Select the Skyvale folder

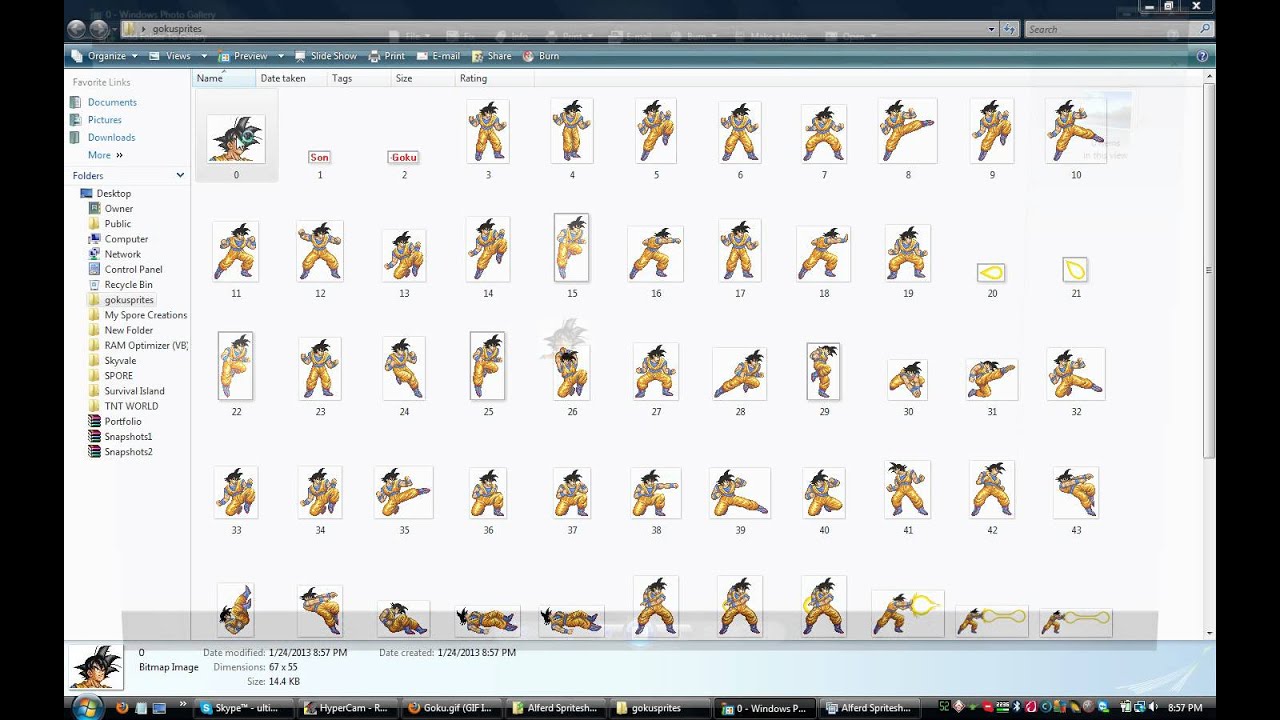coord(112,360)
